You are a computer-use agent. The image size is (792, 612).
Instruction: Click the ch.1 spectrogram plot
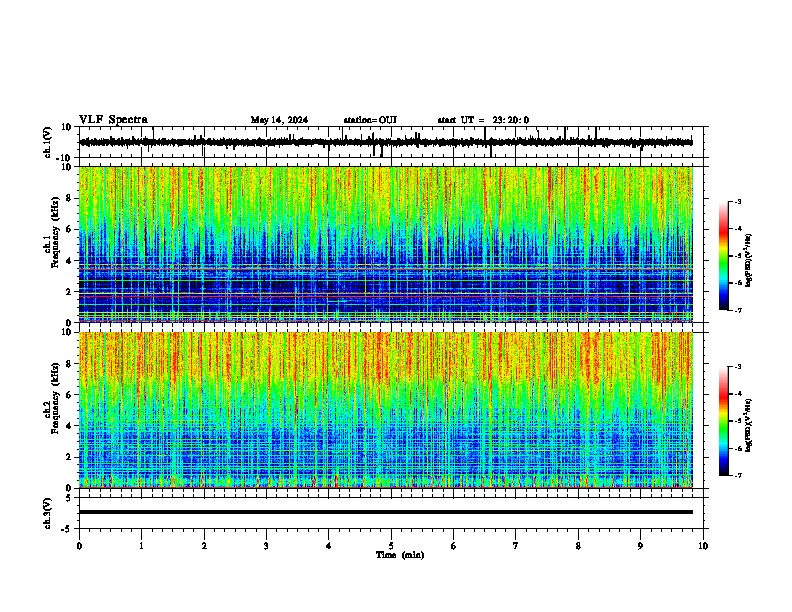click(386, 244)
